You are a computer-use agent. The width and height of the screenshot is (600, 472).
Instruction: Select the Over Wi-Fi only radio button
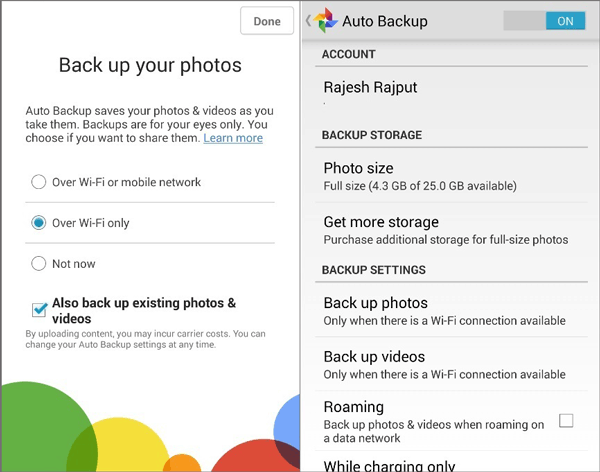click(39, 223)
